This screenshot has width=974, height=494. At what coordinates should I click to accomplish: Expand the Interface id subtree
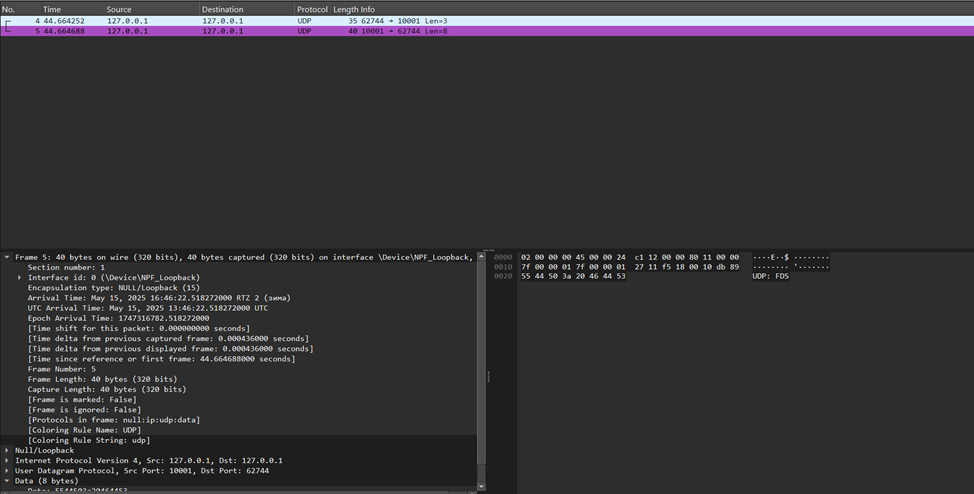click(20, 277)
